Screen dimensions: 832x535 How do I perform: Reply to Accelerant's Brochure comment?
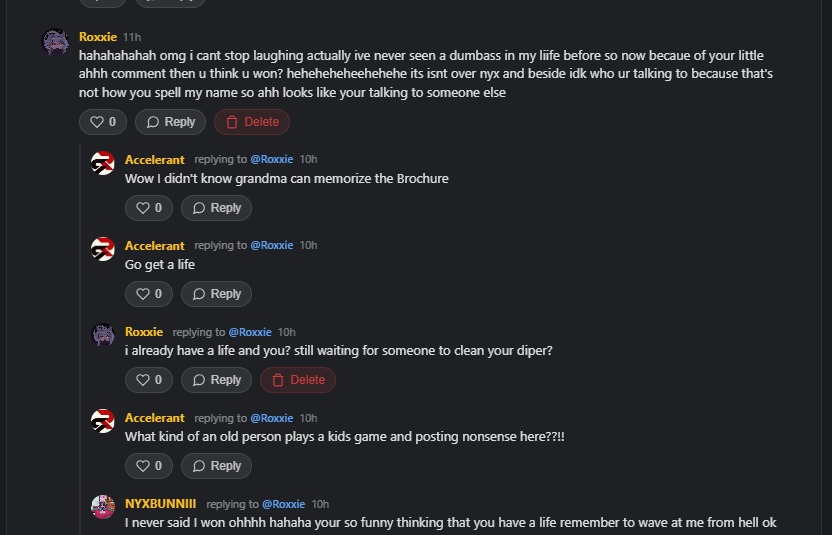(216, 208)
